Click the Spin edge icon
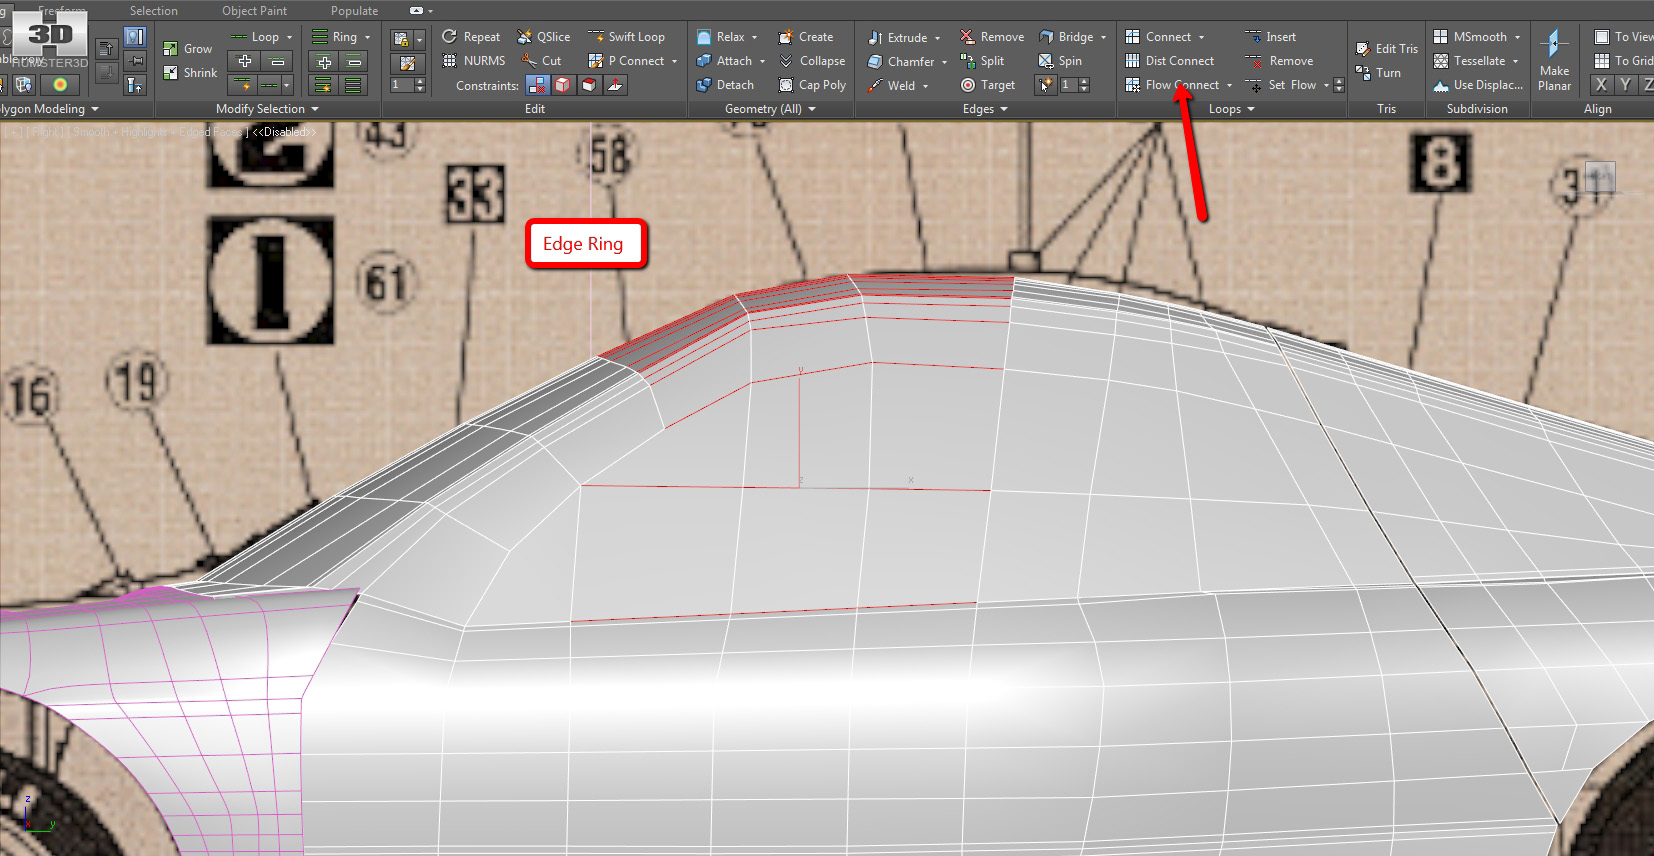The height and width of the screenshot is (856, 1654). click(1046, 61)
